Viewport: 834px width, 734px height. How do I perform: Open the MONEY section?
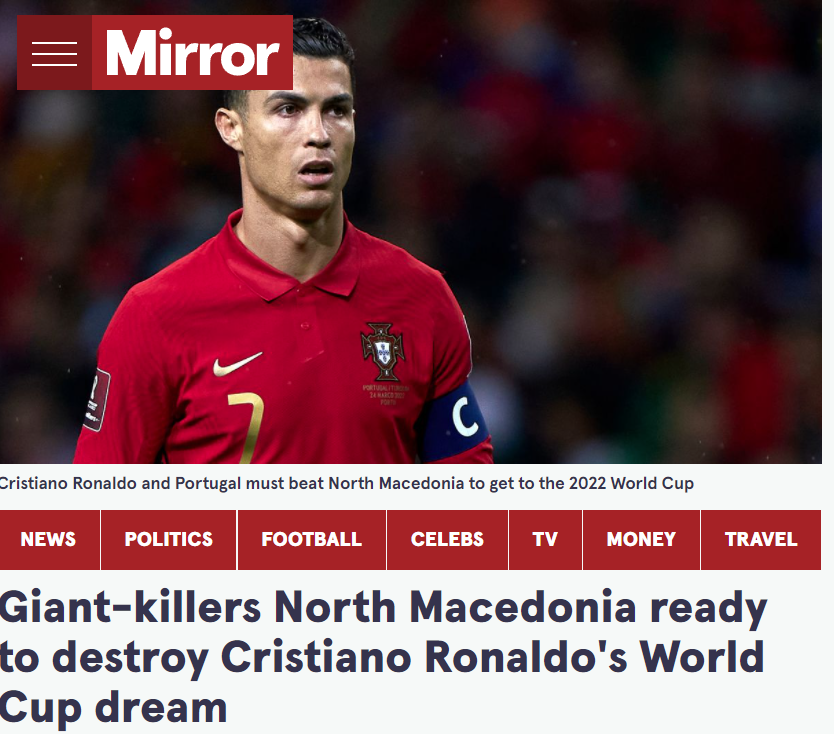click(x=641, y=539)
